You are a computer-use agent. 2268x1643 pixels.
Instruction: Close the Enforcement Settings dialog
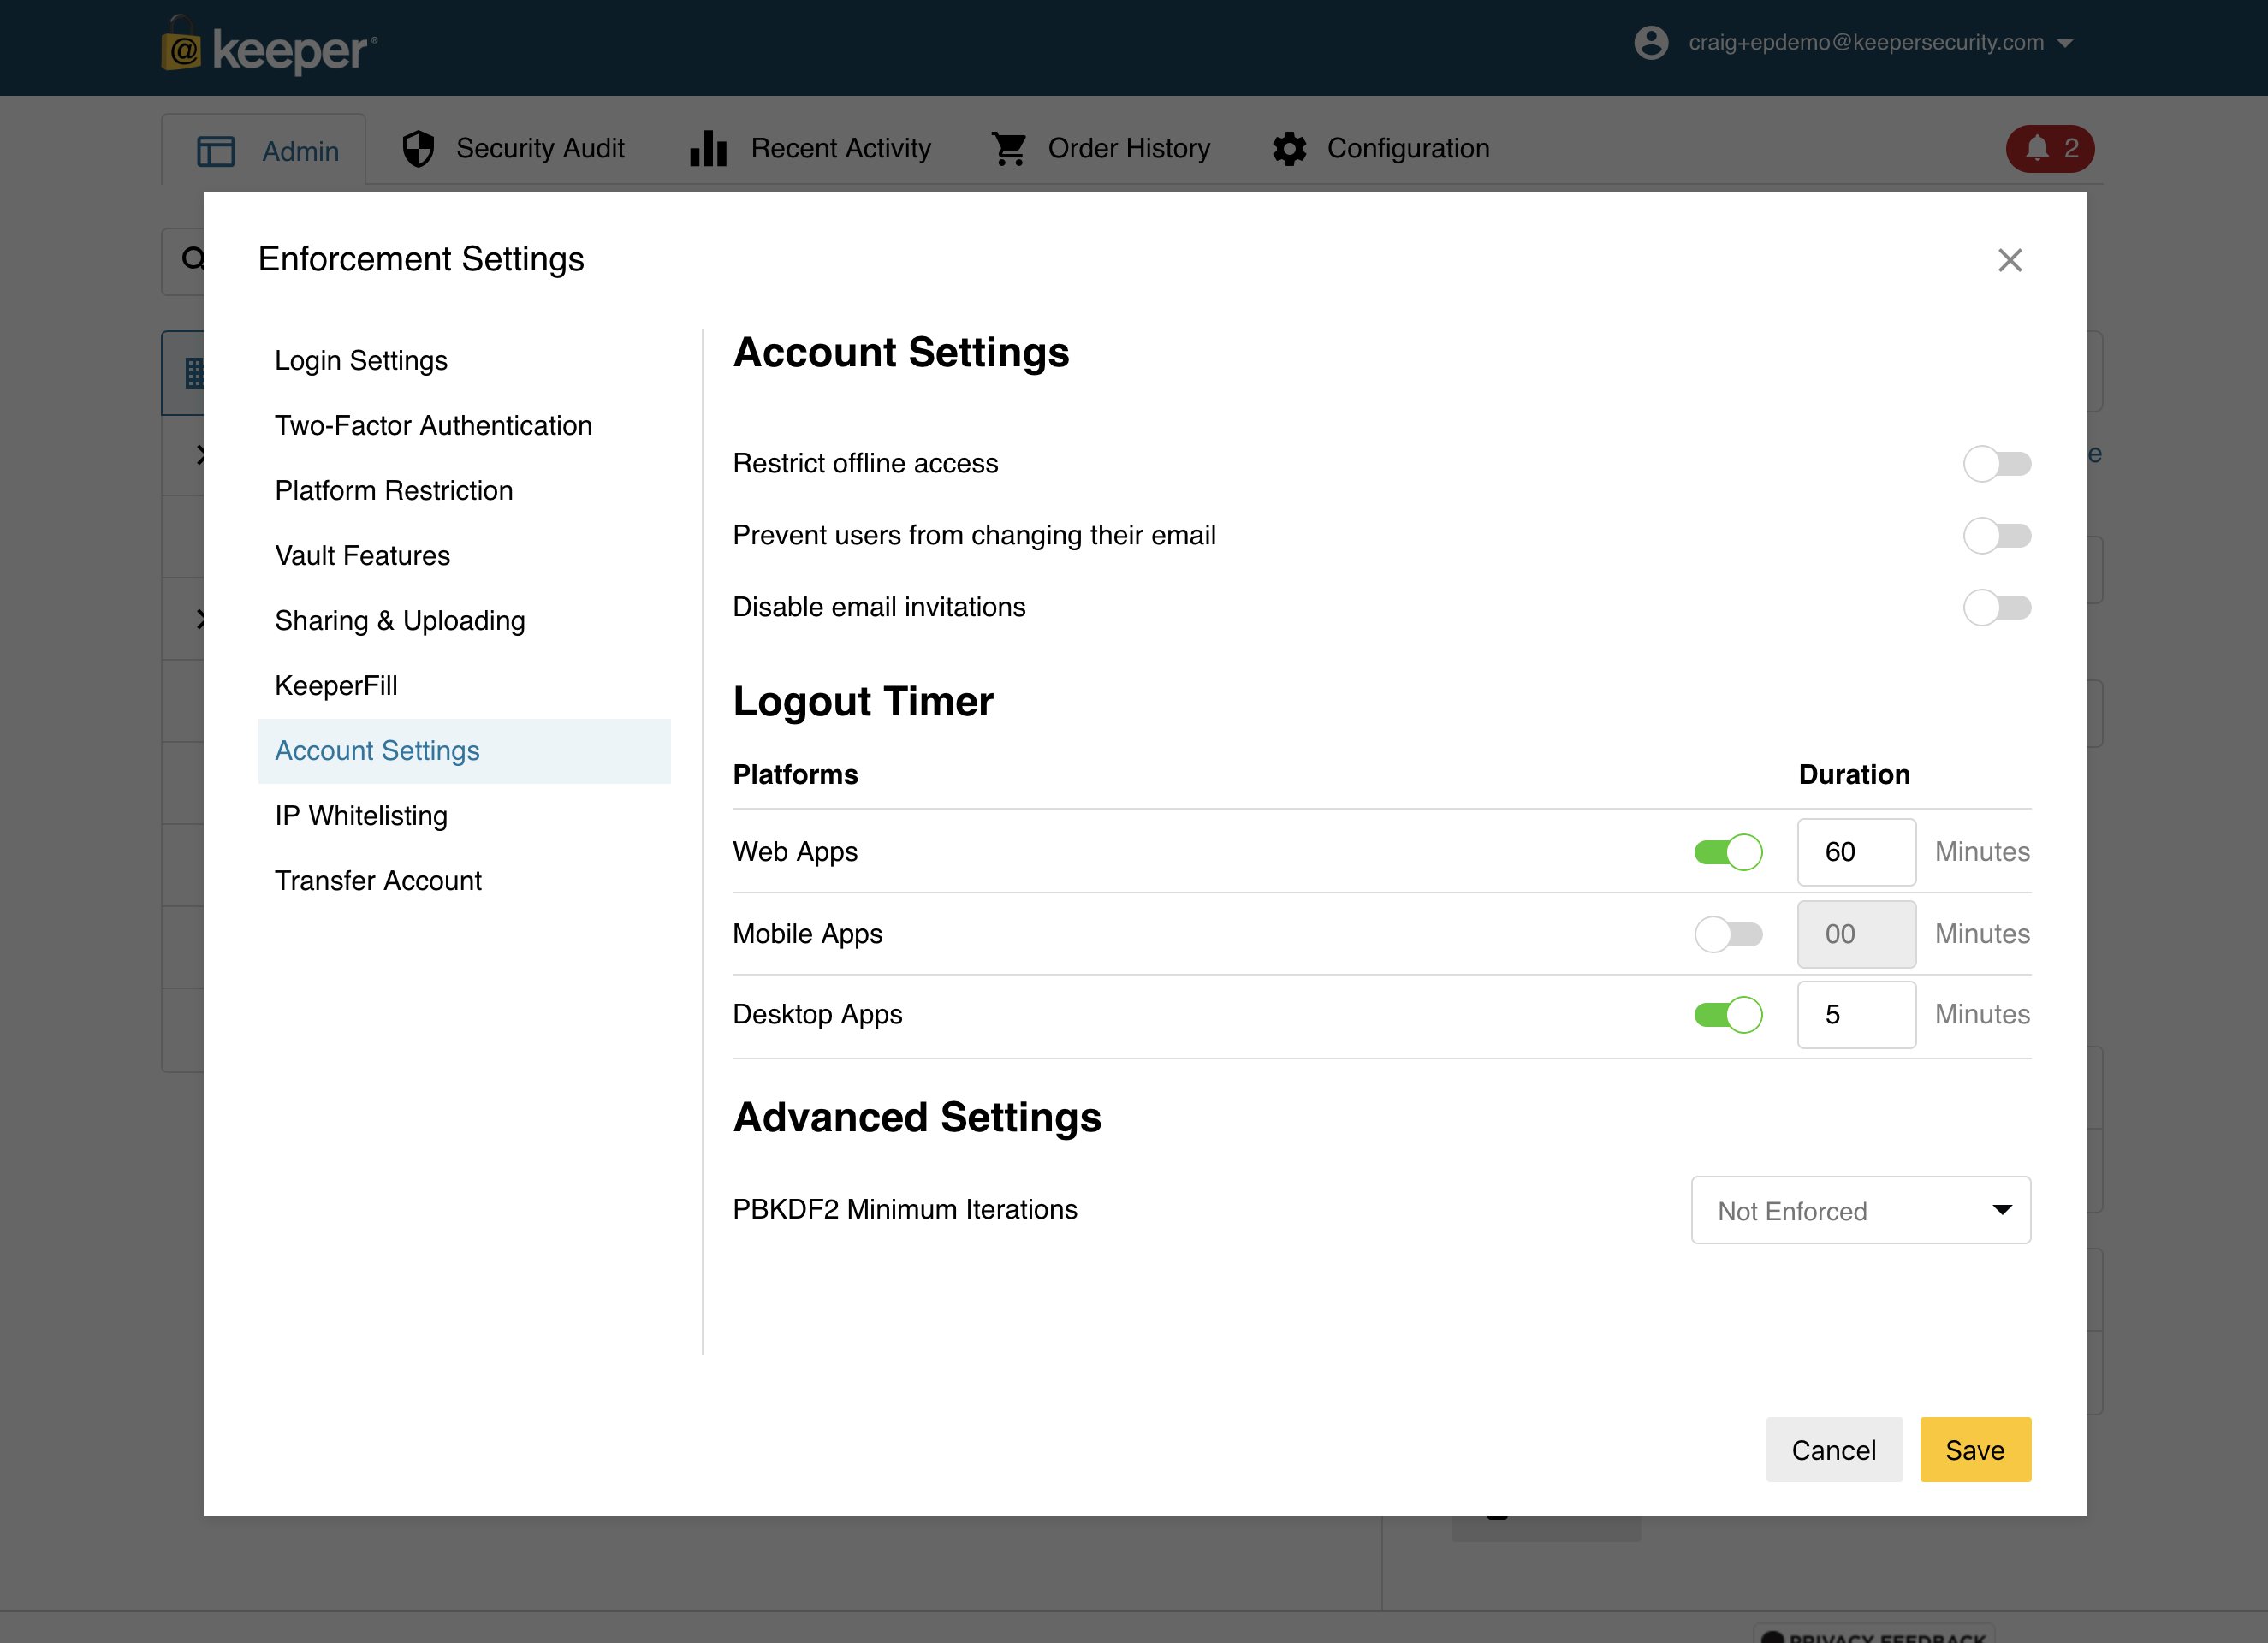click(x=2009, y=260)
